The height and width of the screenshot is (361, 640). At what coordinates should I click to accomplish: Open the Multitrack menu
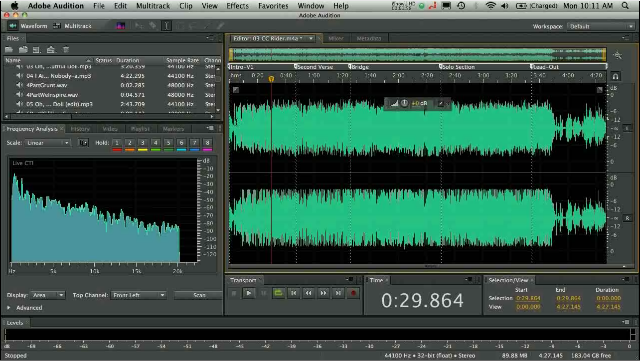coord(153,6)
